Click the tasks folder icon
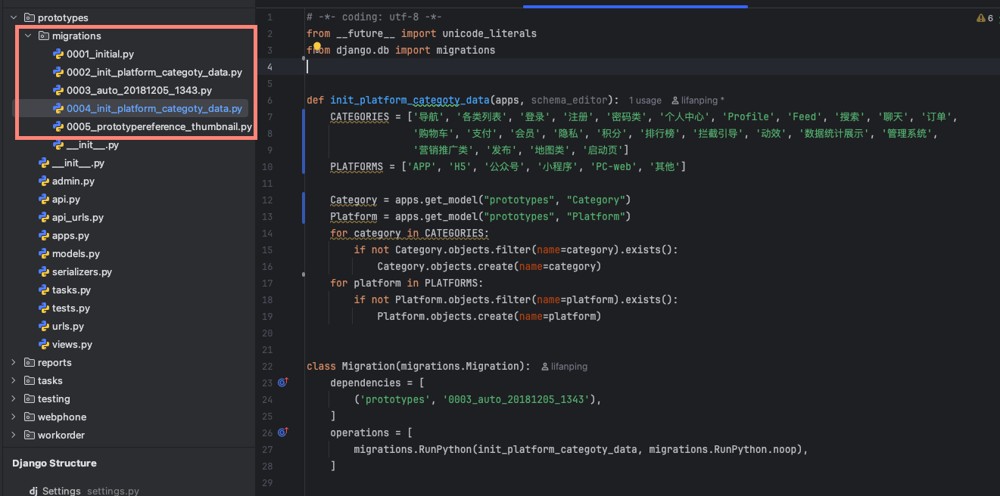The width and height of the screenshot is (1000, 496). [29, 381]
